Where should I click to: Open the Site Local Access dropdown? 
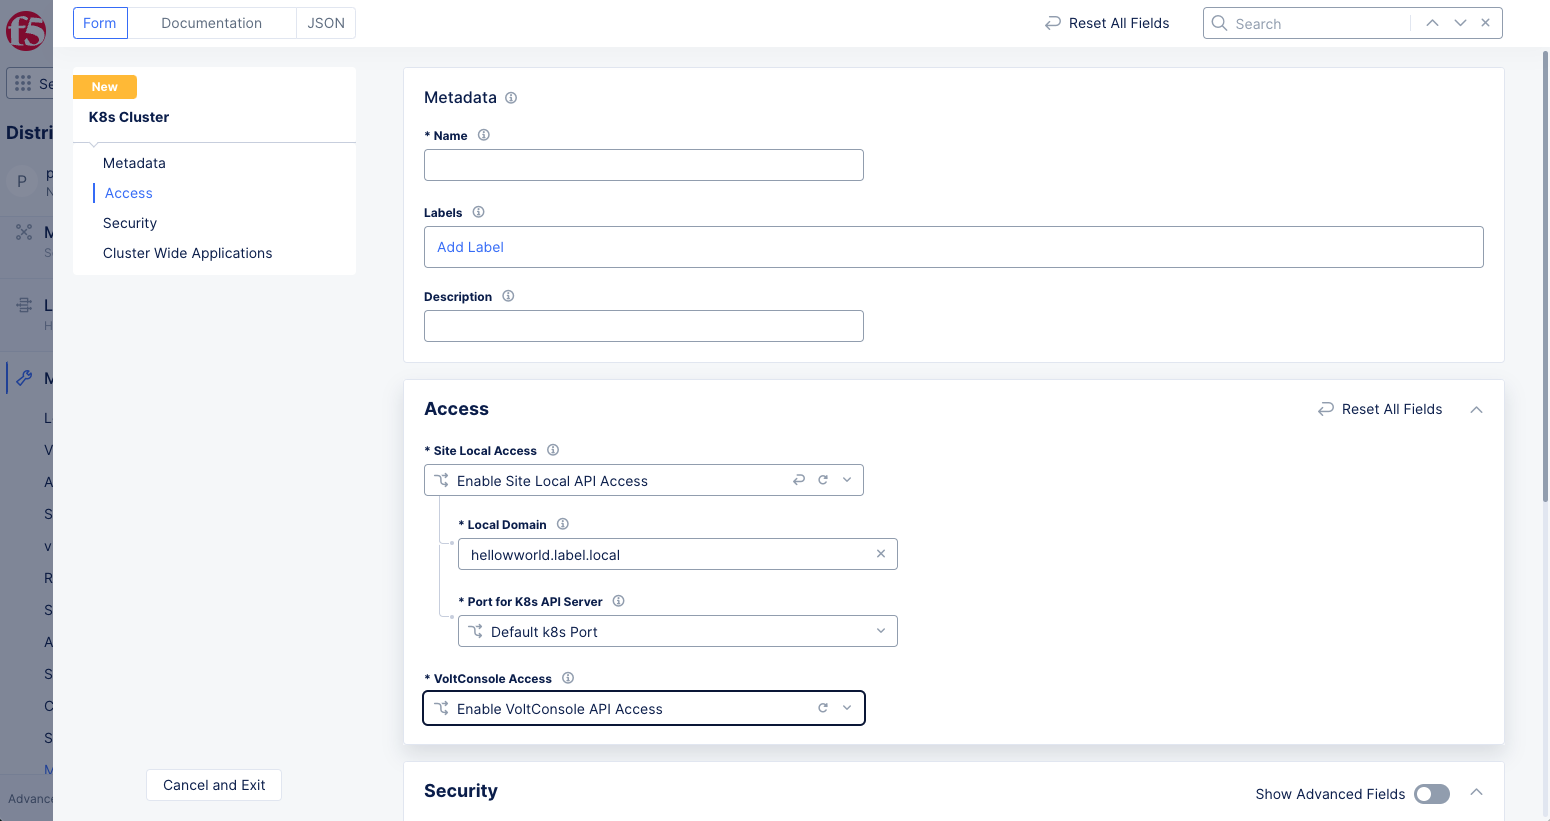pyautogui.click(x=846, y=480)
